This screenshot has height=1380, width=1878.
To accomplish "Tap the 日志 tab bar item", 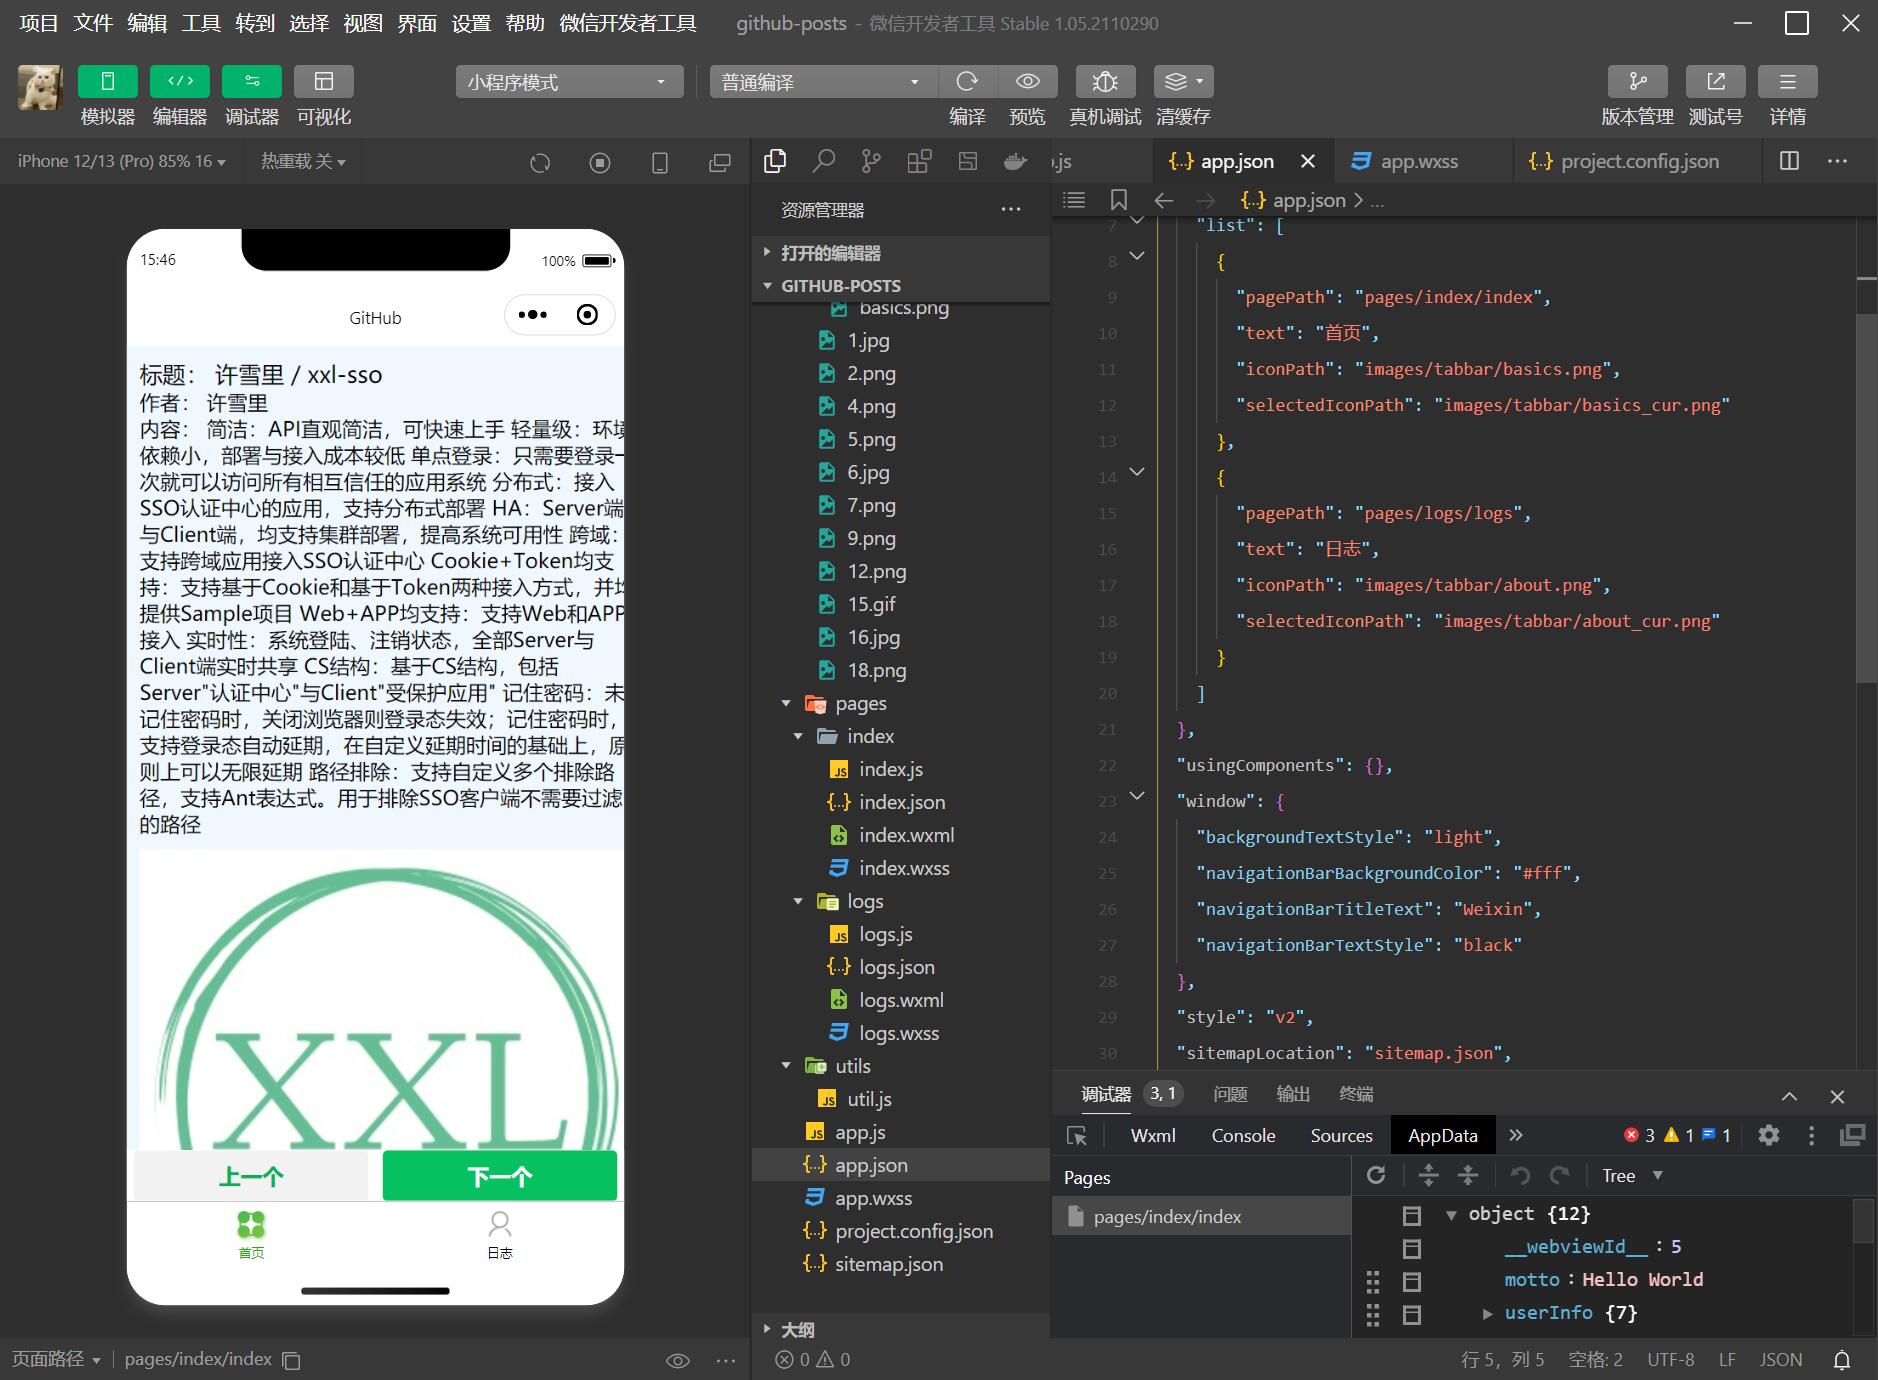I will tap(500, 1235).
